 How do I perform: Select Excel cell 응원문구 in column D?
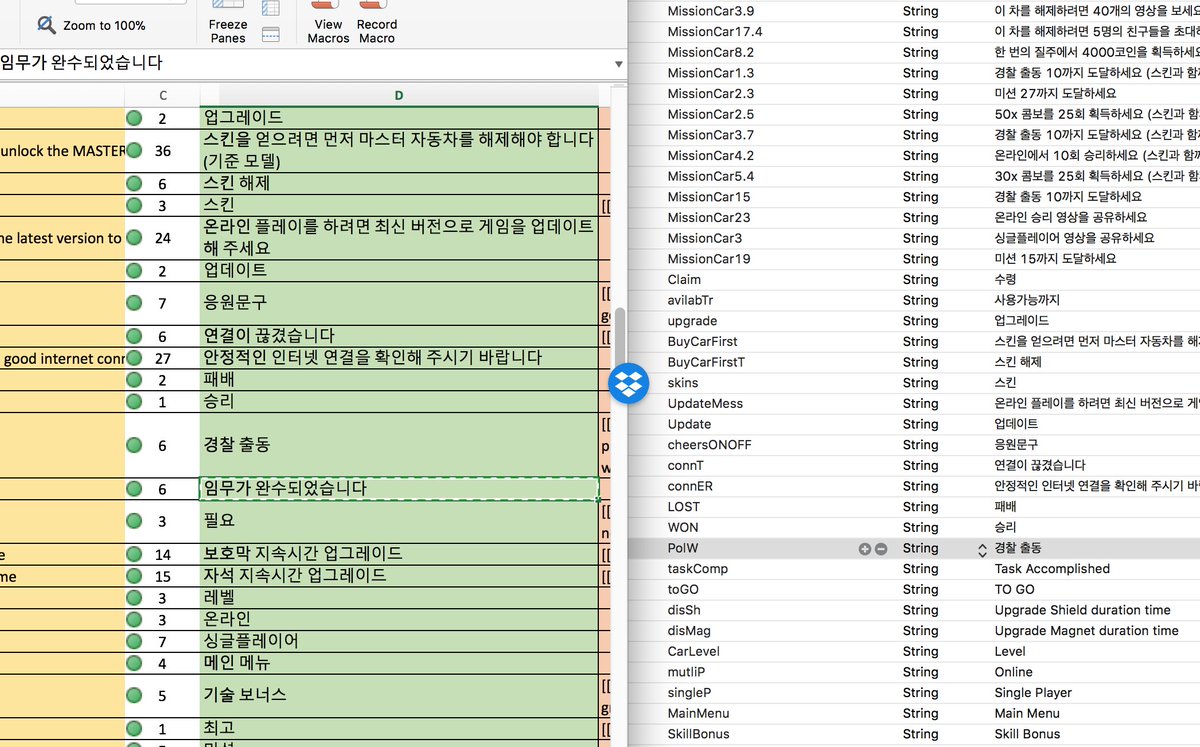point(399,303)
